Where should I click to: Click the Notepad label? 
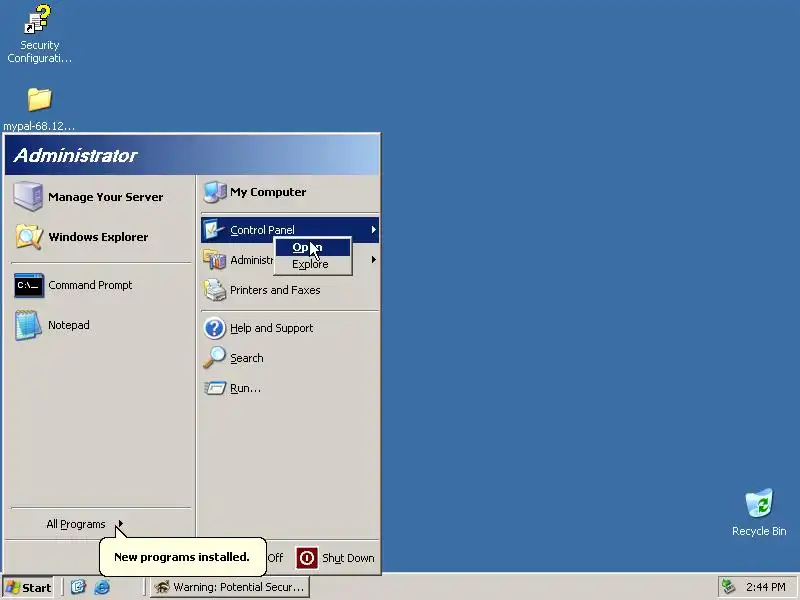69,325
